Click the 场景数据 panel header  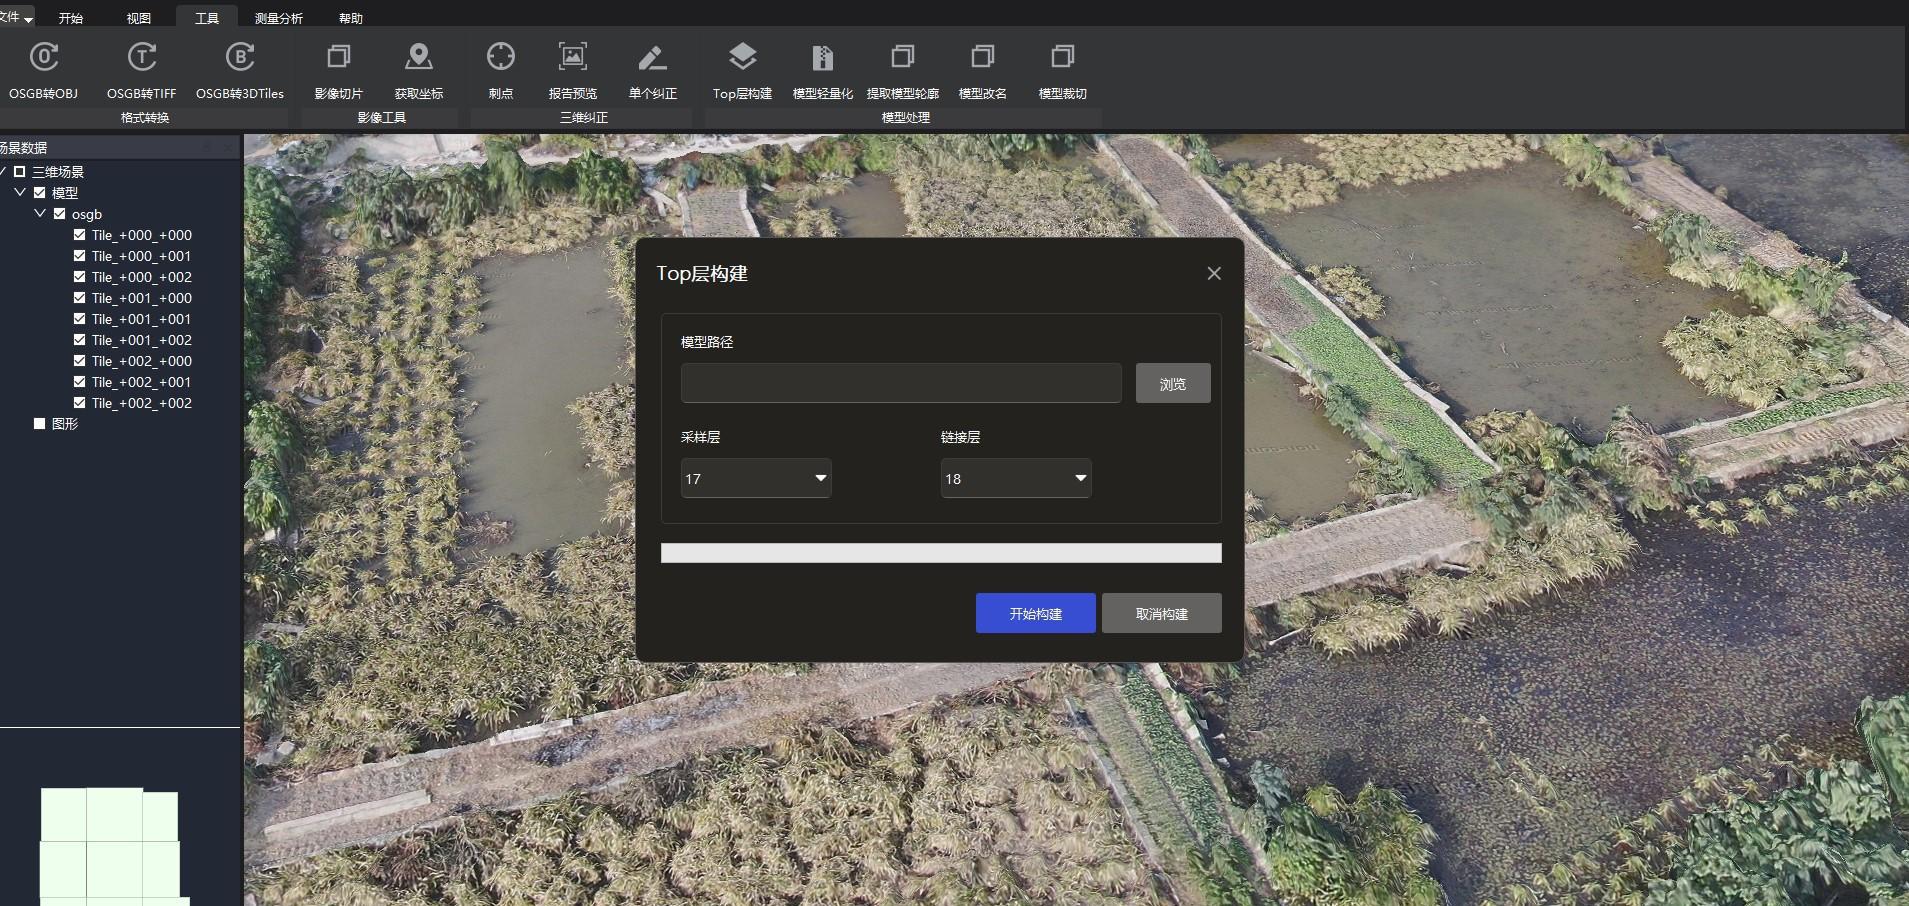pyautogui.click(x=120, y=147)
